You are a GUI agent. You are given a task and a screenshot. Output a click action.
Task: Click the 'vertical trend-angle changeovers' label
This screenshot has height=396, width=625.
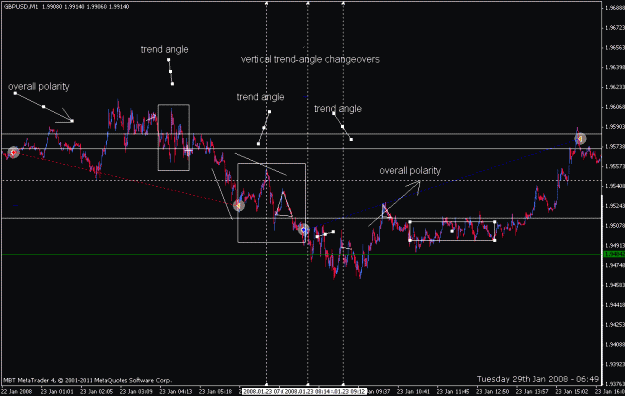[310, 59]
